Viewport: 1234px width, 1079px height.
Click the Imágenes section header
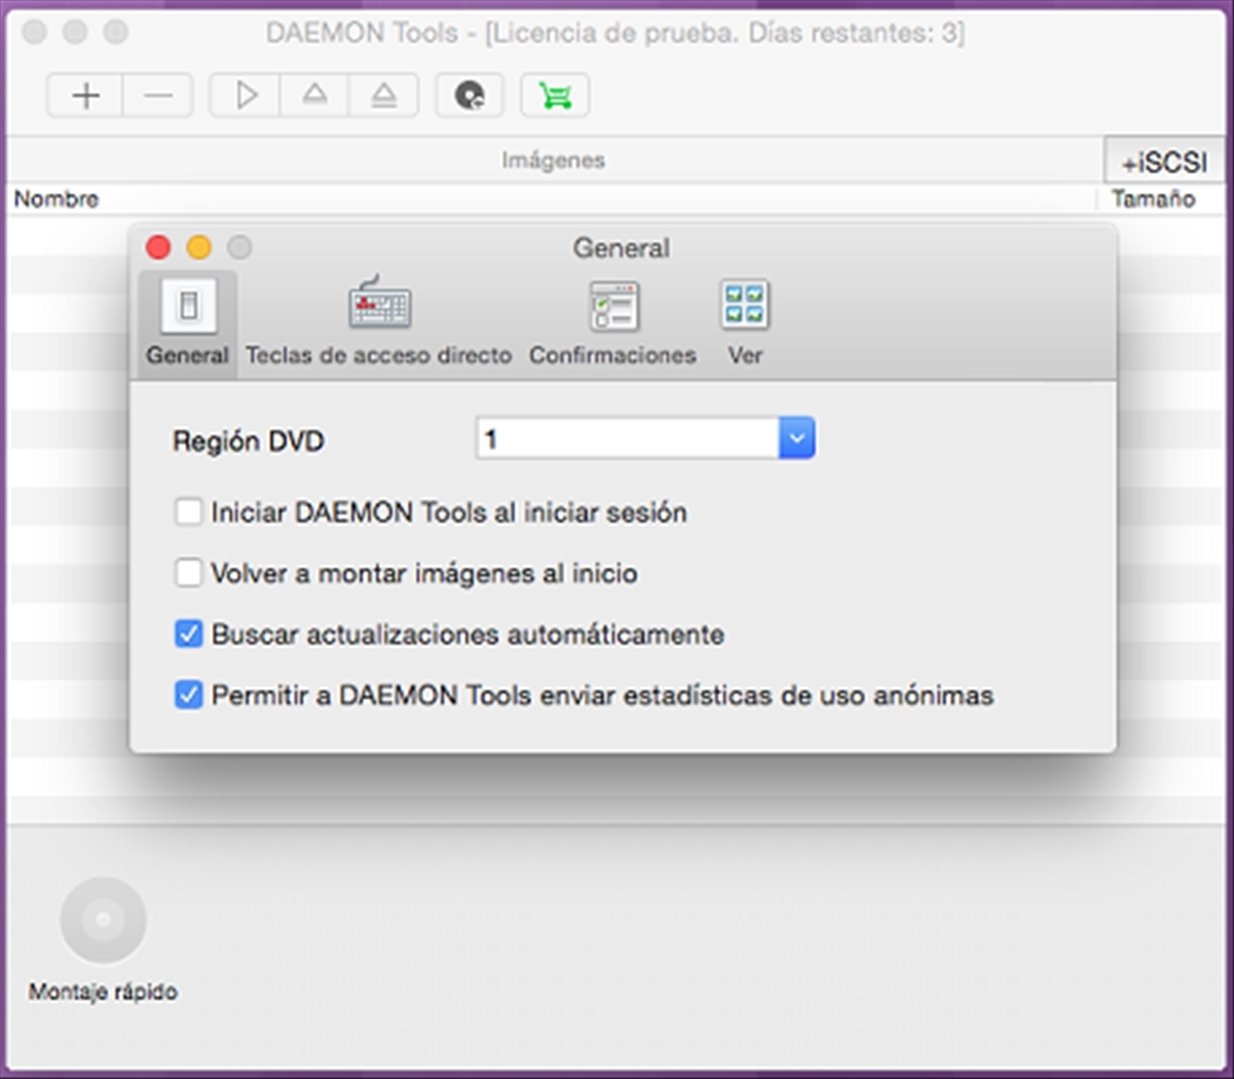[553, 160]
